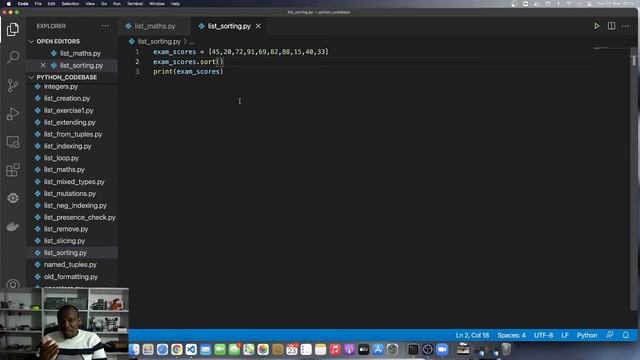Change language mode via Python indicator
Viewport: 640px width, 360px height.
[587, 335]
